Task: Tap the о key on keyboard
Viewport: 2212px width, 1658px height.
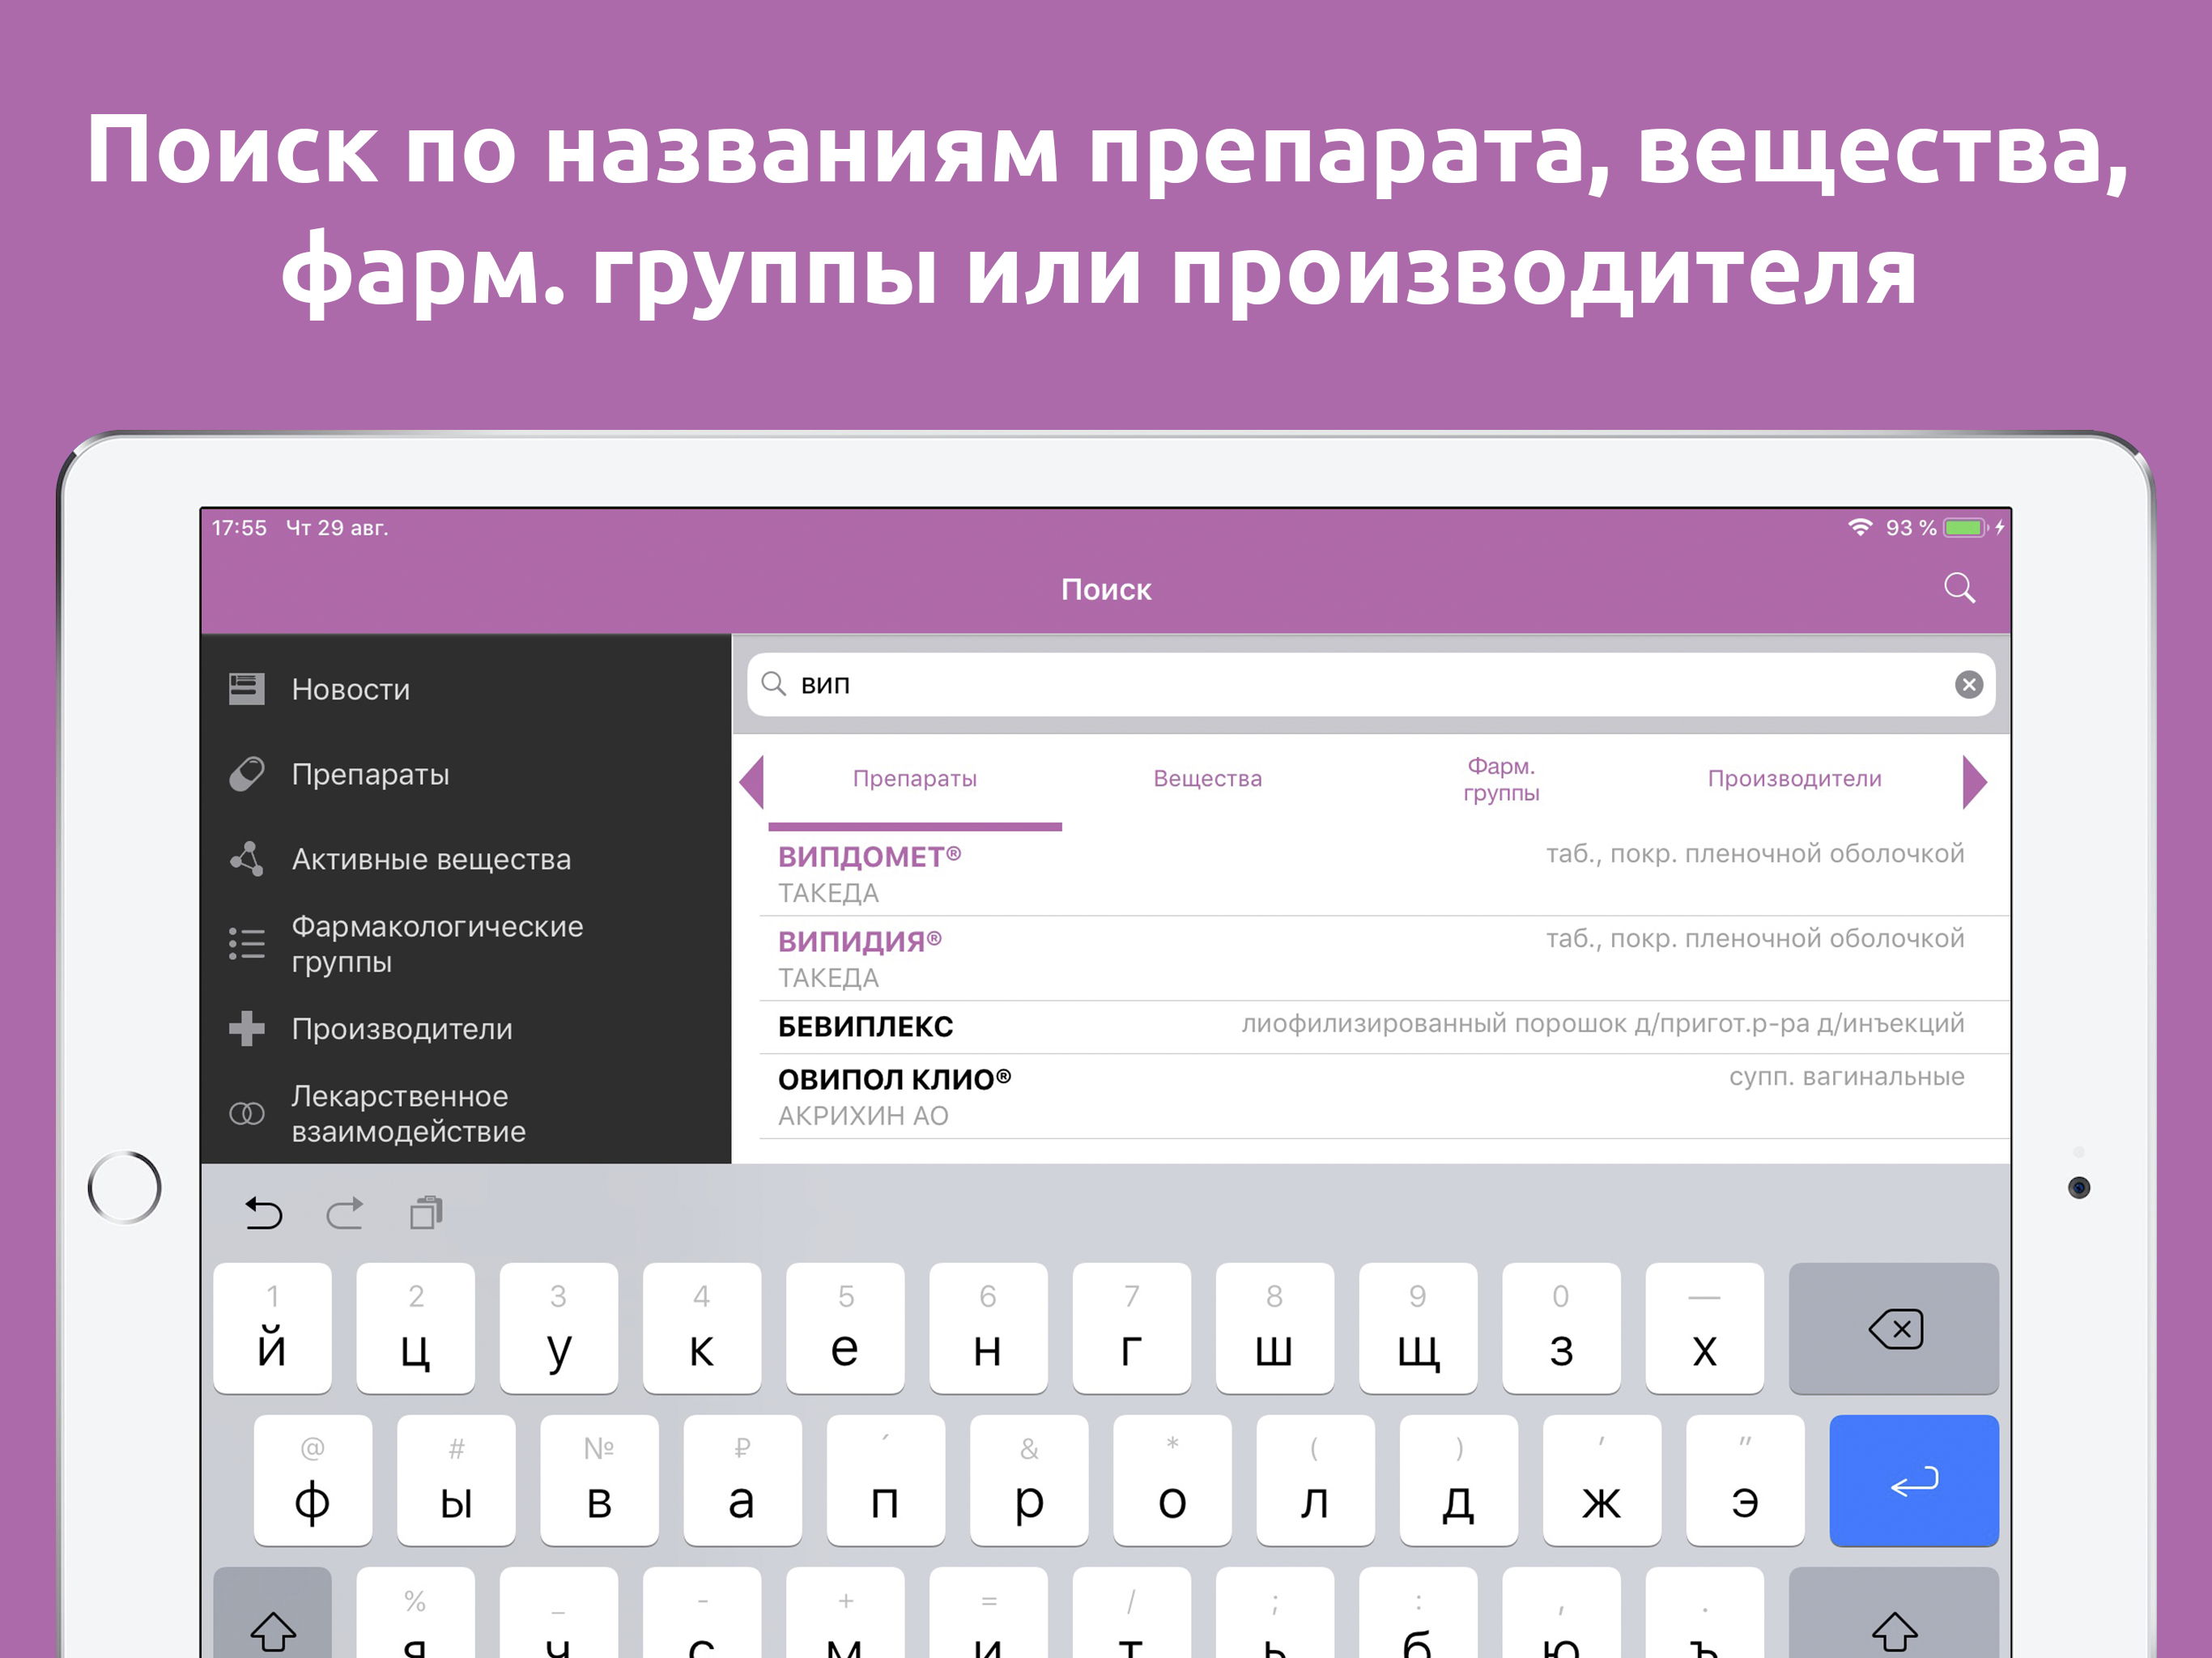Action: click(1172, 1480)
